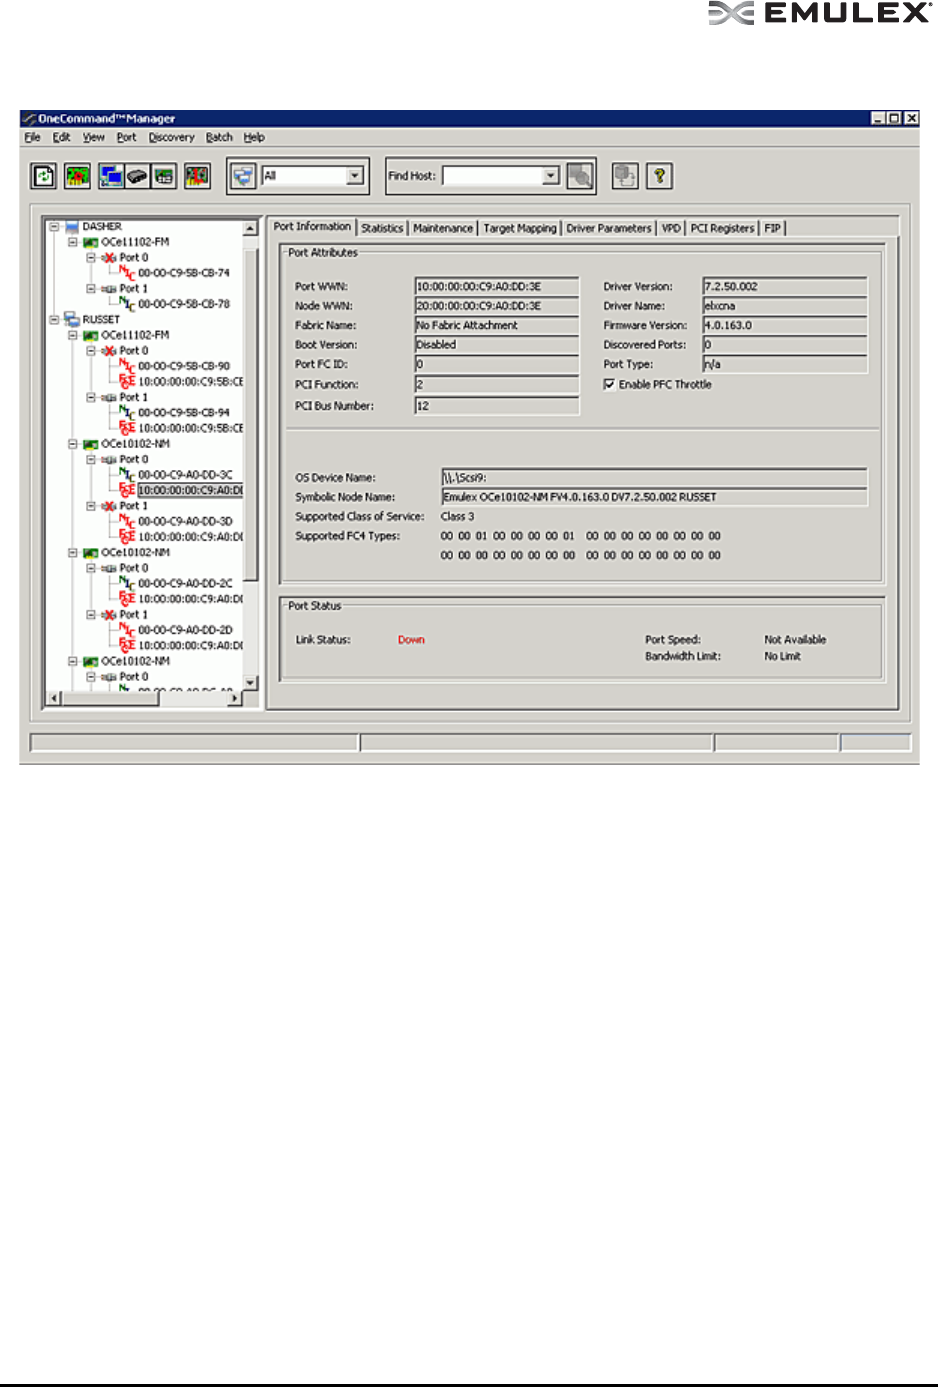
Task: Click adapter card icon of DASHER's OCe11102-FM
Action: (90, 242)
